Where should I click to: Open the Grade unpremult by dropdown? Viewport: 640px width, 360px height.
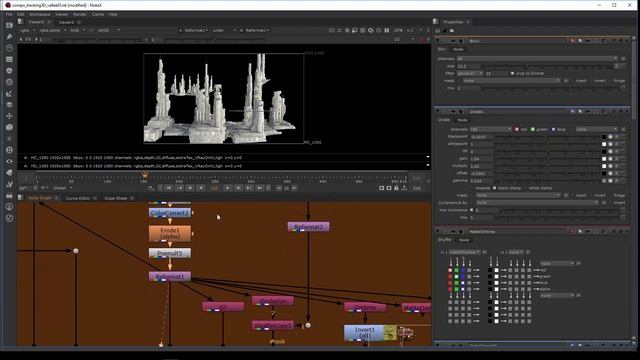pyautogui.click(x=538, y=203)
